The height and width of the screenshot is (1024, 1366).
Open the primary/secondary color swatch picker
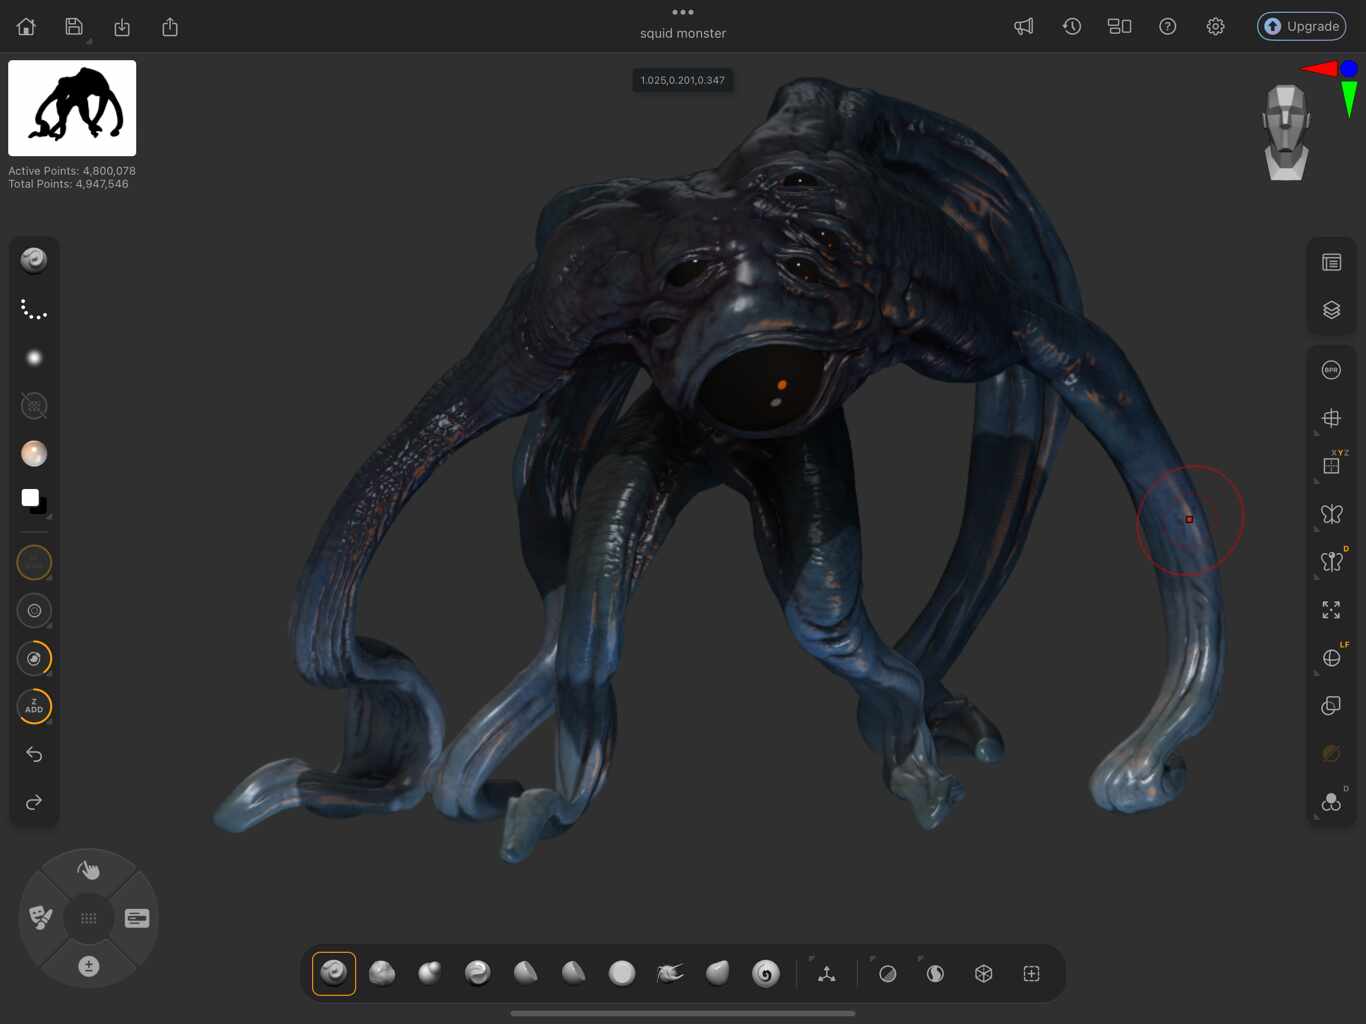[34, 500]
